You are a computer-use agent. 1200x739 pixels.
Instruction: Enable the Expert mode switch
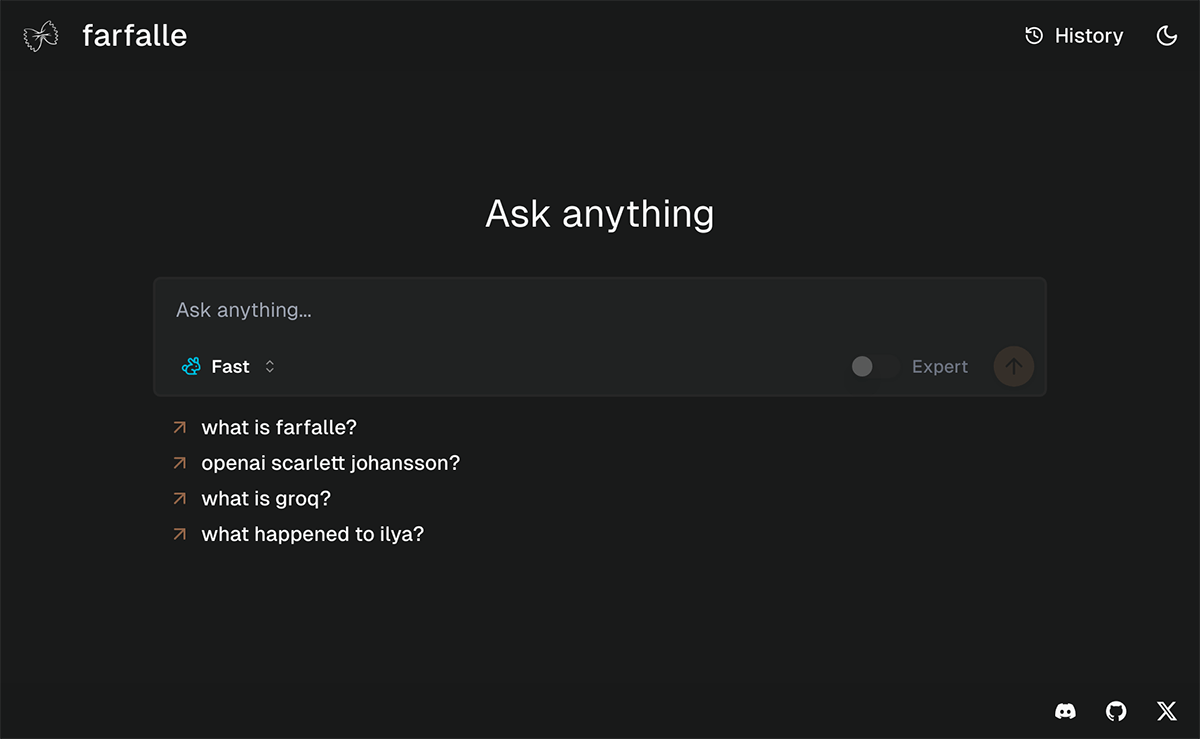point(874,367)
